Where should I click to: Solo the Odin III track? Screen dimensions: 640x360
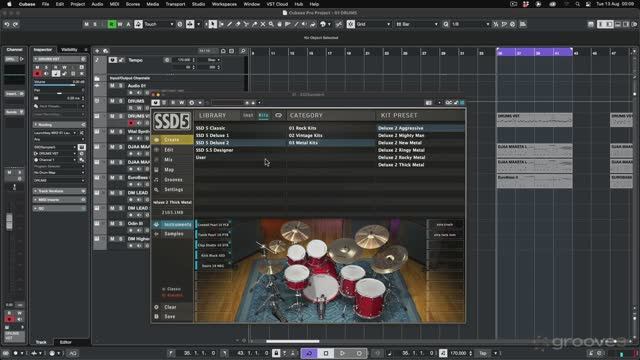pos(121,223)
